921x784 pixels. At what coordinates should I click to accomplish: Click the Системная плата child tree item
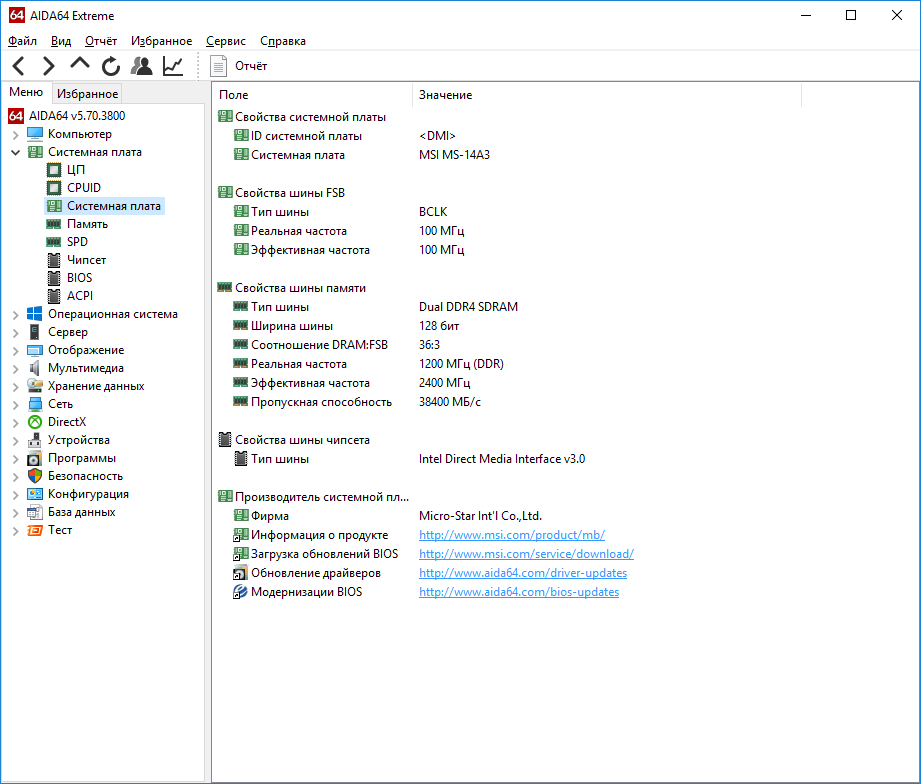(x=113, y=206)
